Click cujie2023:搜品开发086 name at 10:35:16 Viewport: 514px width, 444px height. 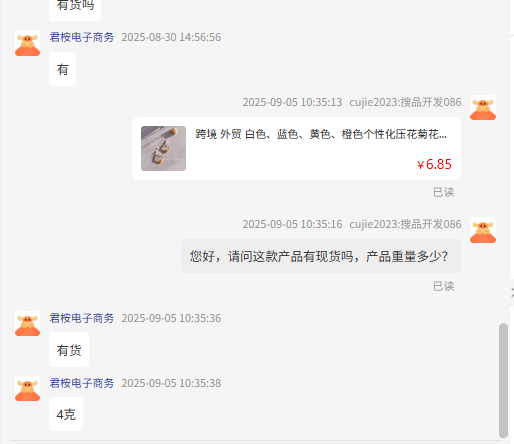tap(405, 224)
